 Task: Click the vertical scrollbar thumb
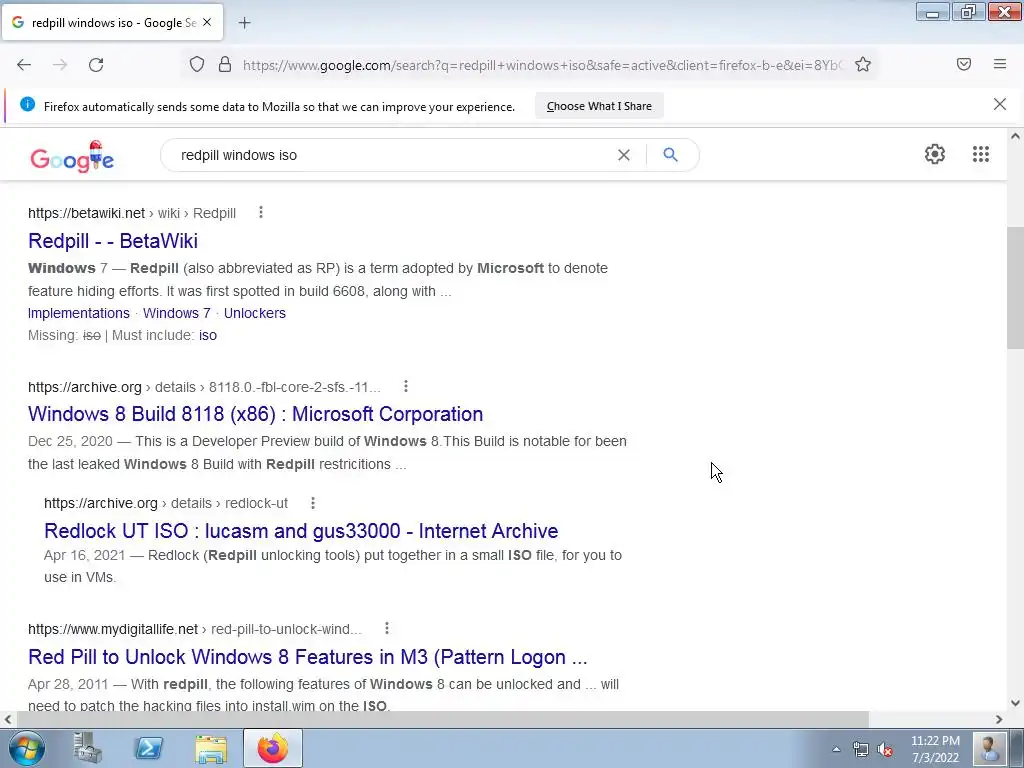[1015, 289]
